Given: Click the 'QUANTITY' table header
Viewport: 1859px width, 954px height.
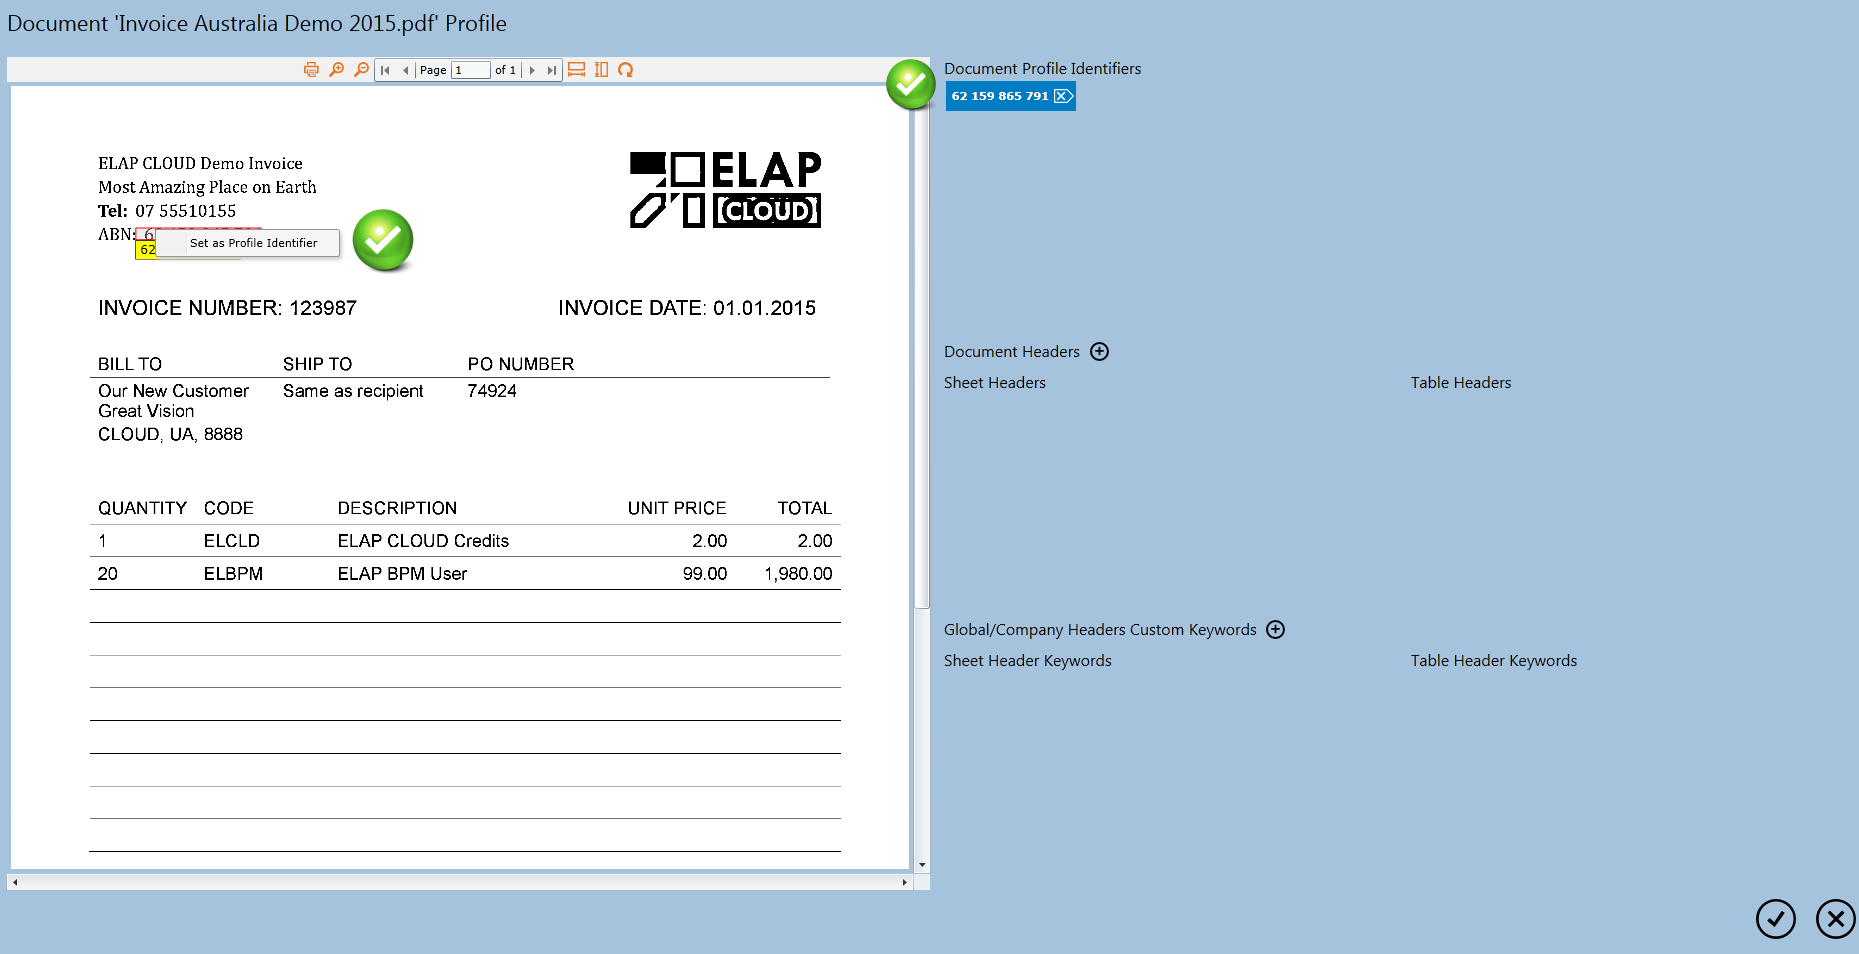Looking at the screenshot, I should point(142,508).
